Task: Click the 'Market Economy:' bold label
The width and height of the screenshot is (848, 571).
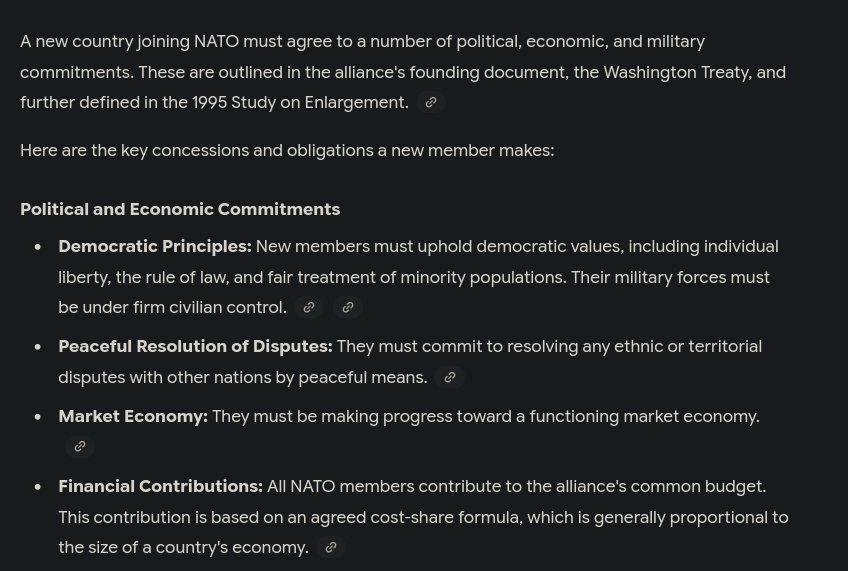Action: coord(133,417)
